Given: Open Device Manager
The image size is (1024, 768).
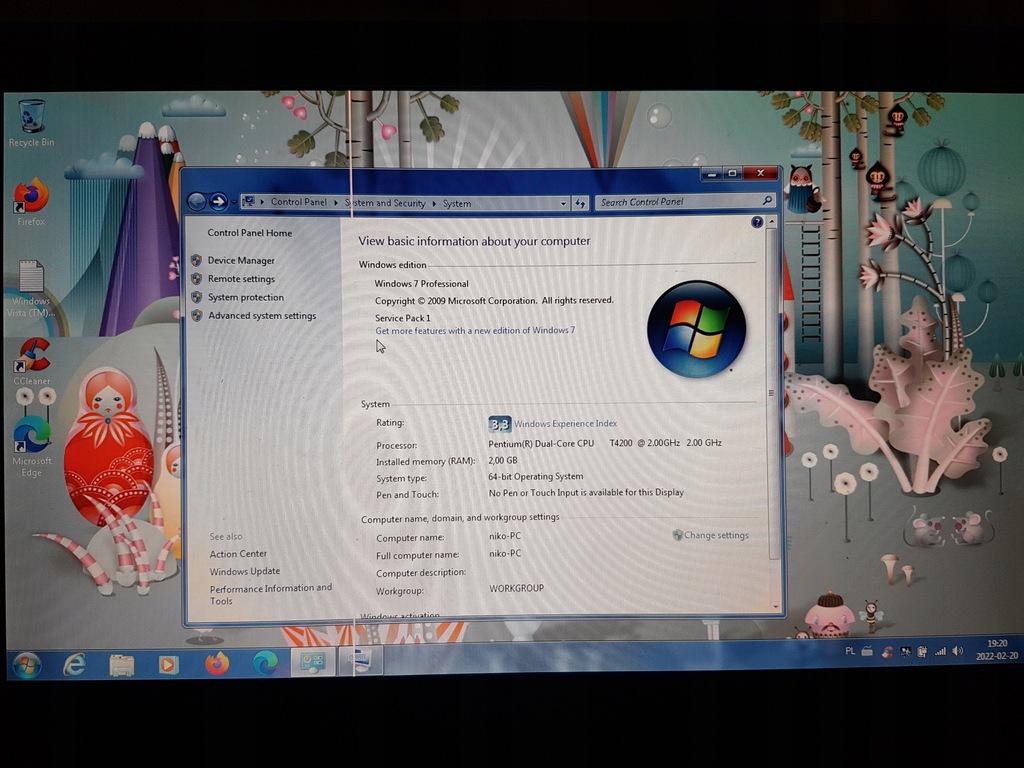Looking at the screenshot, I should (x=241, y=260).
